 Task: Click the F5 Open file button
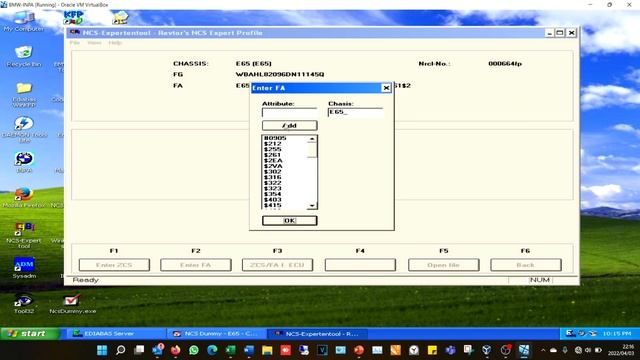tap(444, 265)
